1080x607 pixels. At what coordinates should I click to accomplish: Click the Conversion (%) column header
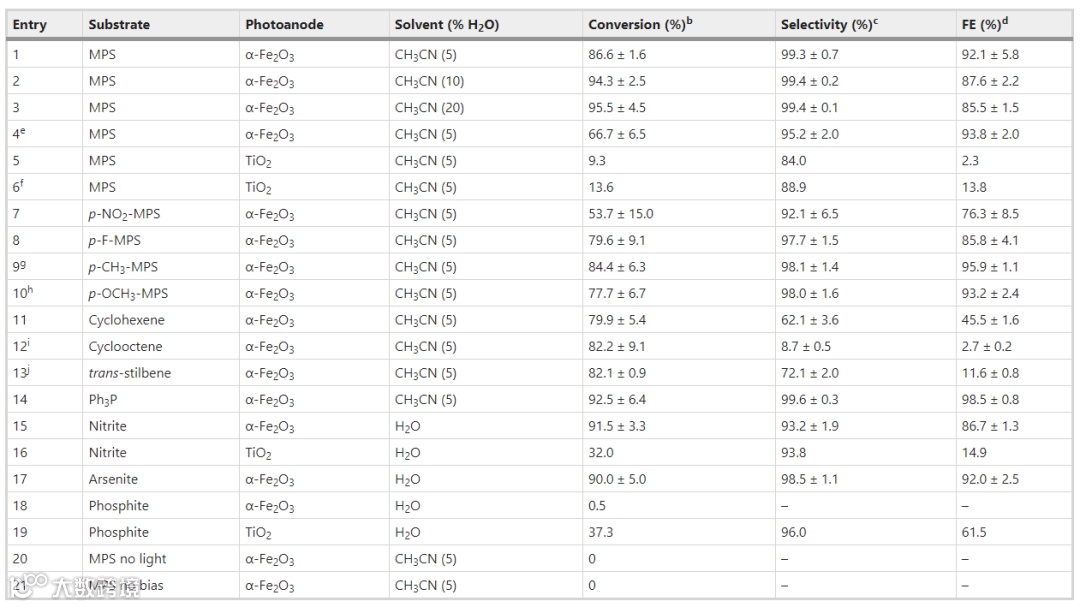click(640, 24)
